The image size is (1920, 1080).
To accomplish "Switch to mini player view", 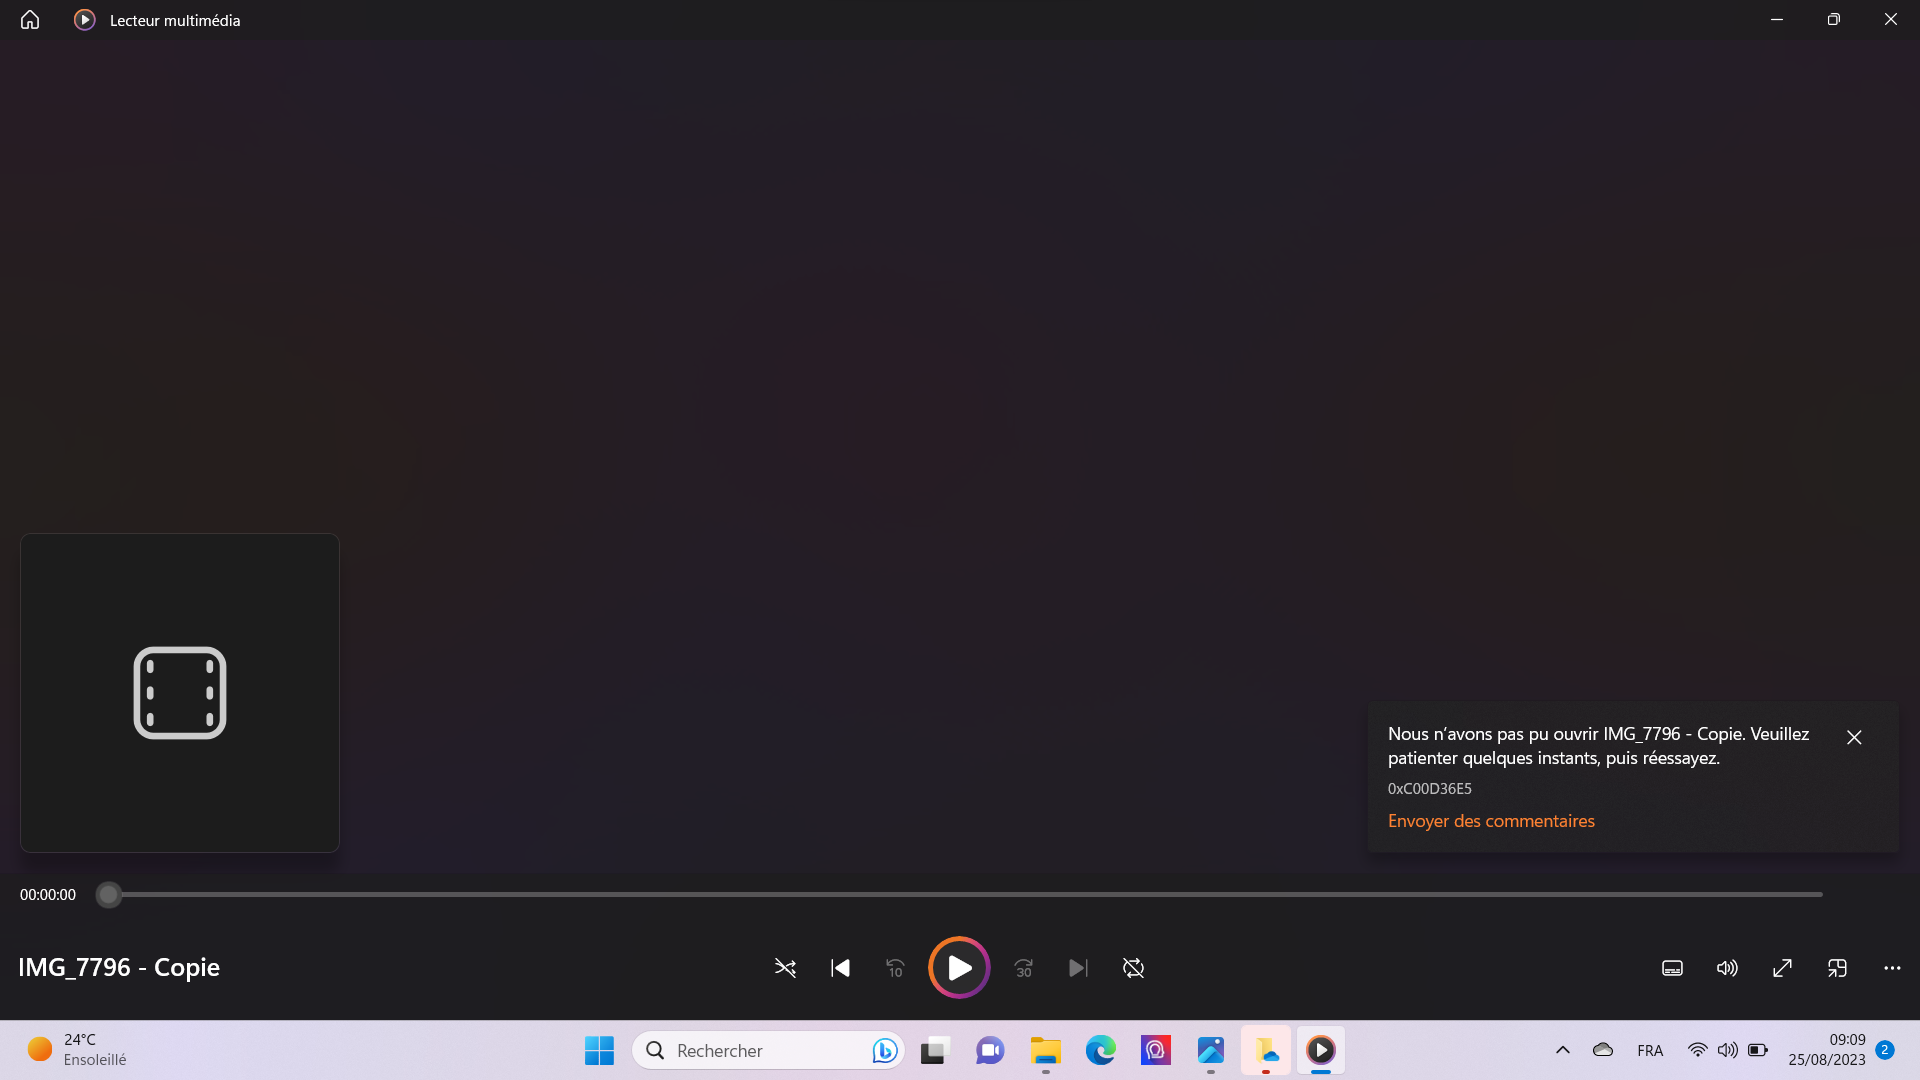I will tap(1837, 968).
